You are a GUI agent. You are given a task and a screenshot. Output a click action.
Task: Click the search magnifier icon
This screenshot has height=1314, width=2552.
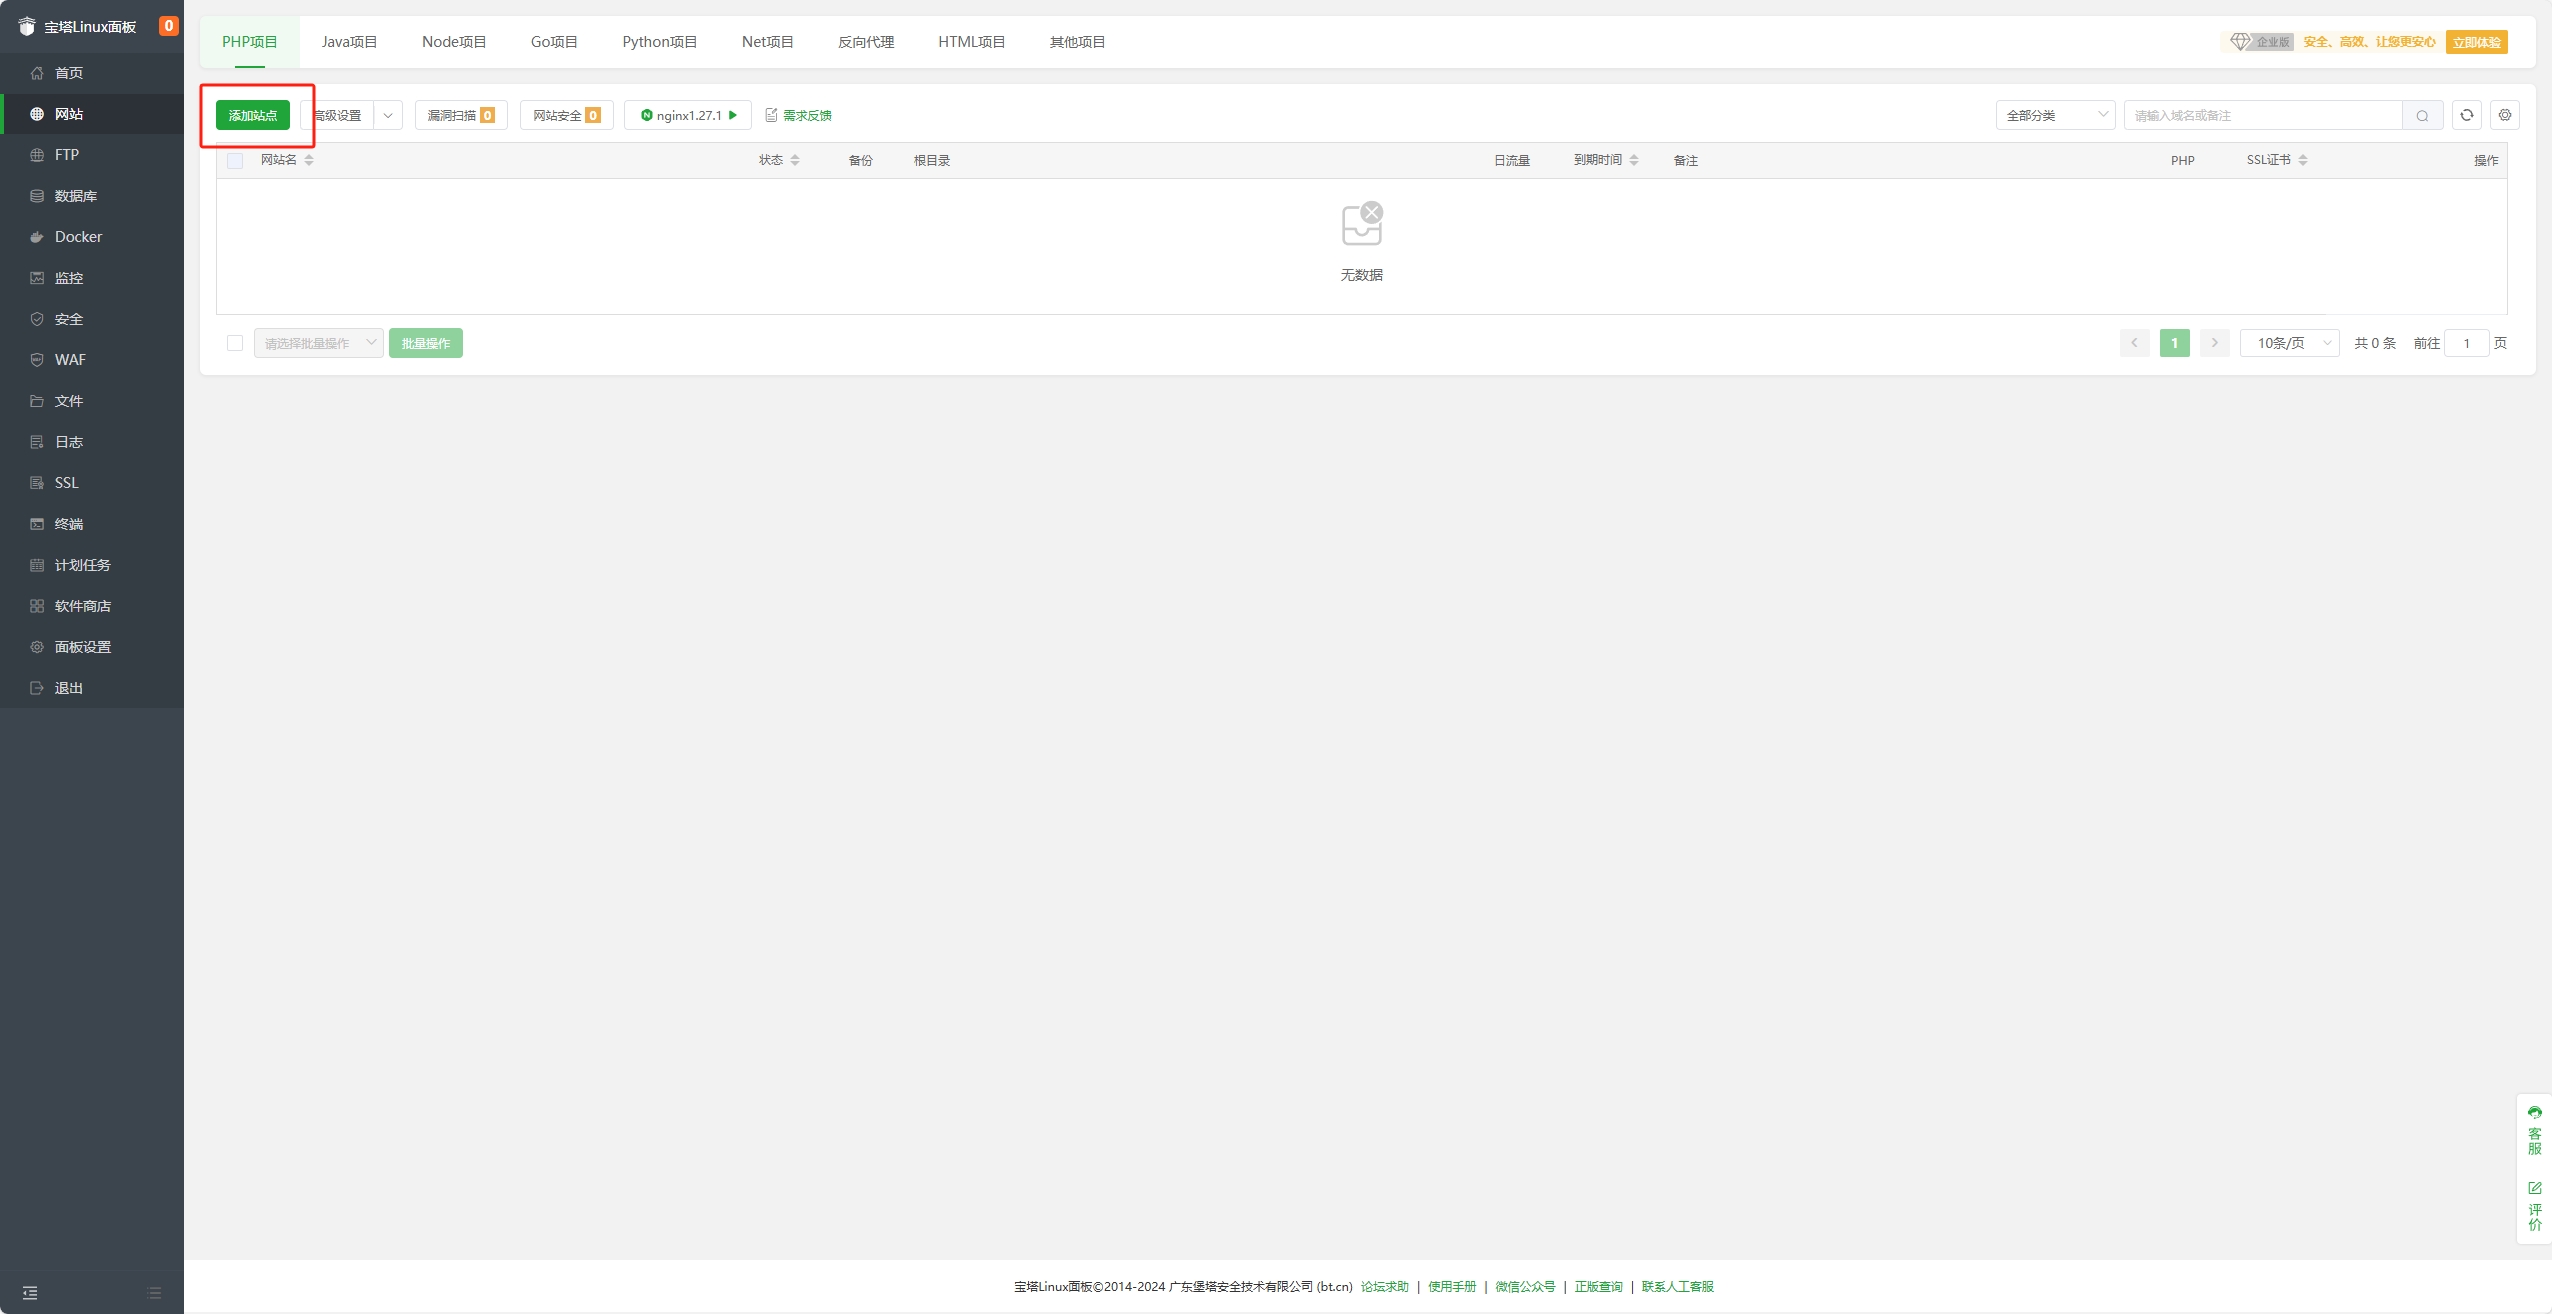[x=2422, y=116]
